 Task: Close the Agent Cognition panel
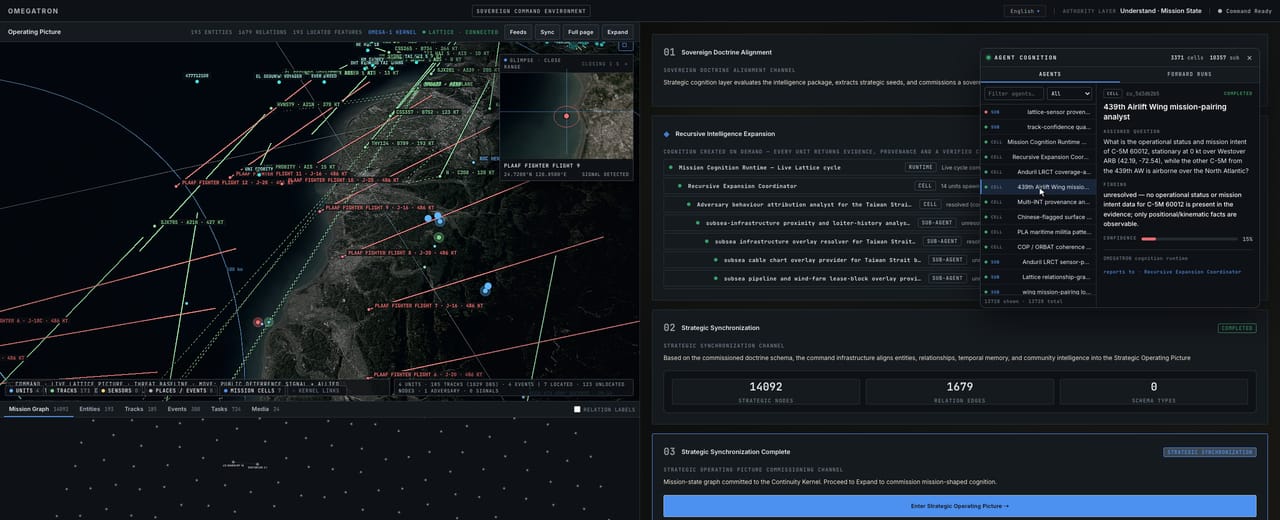coord(1249,58)
